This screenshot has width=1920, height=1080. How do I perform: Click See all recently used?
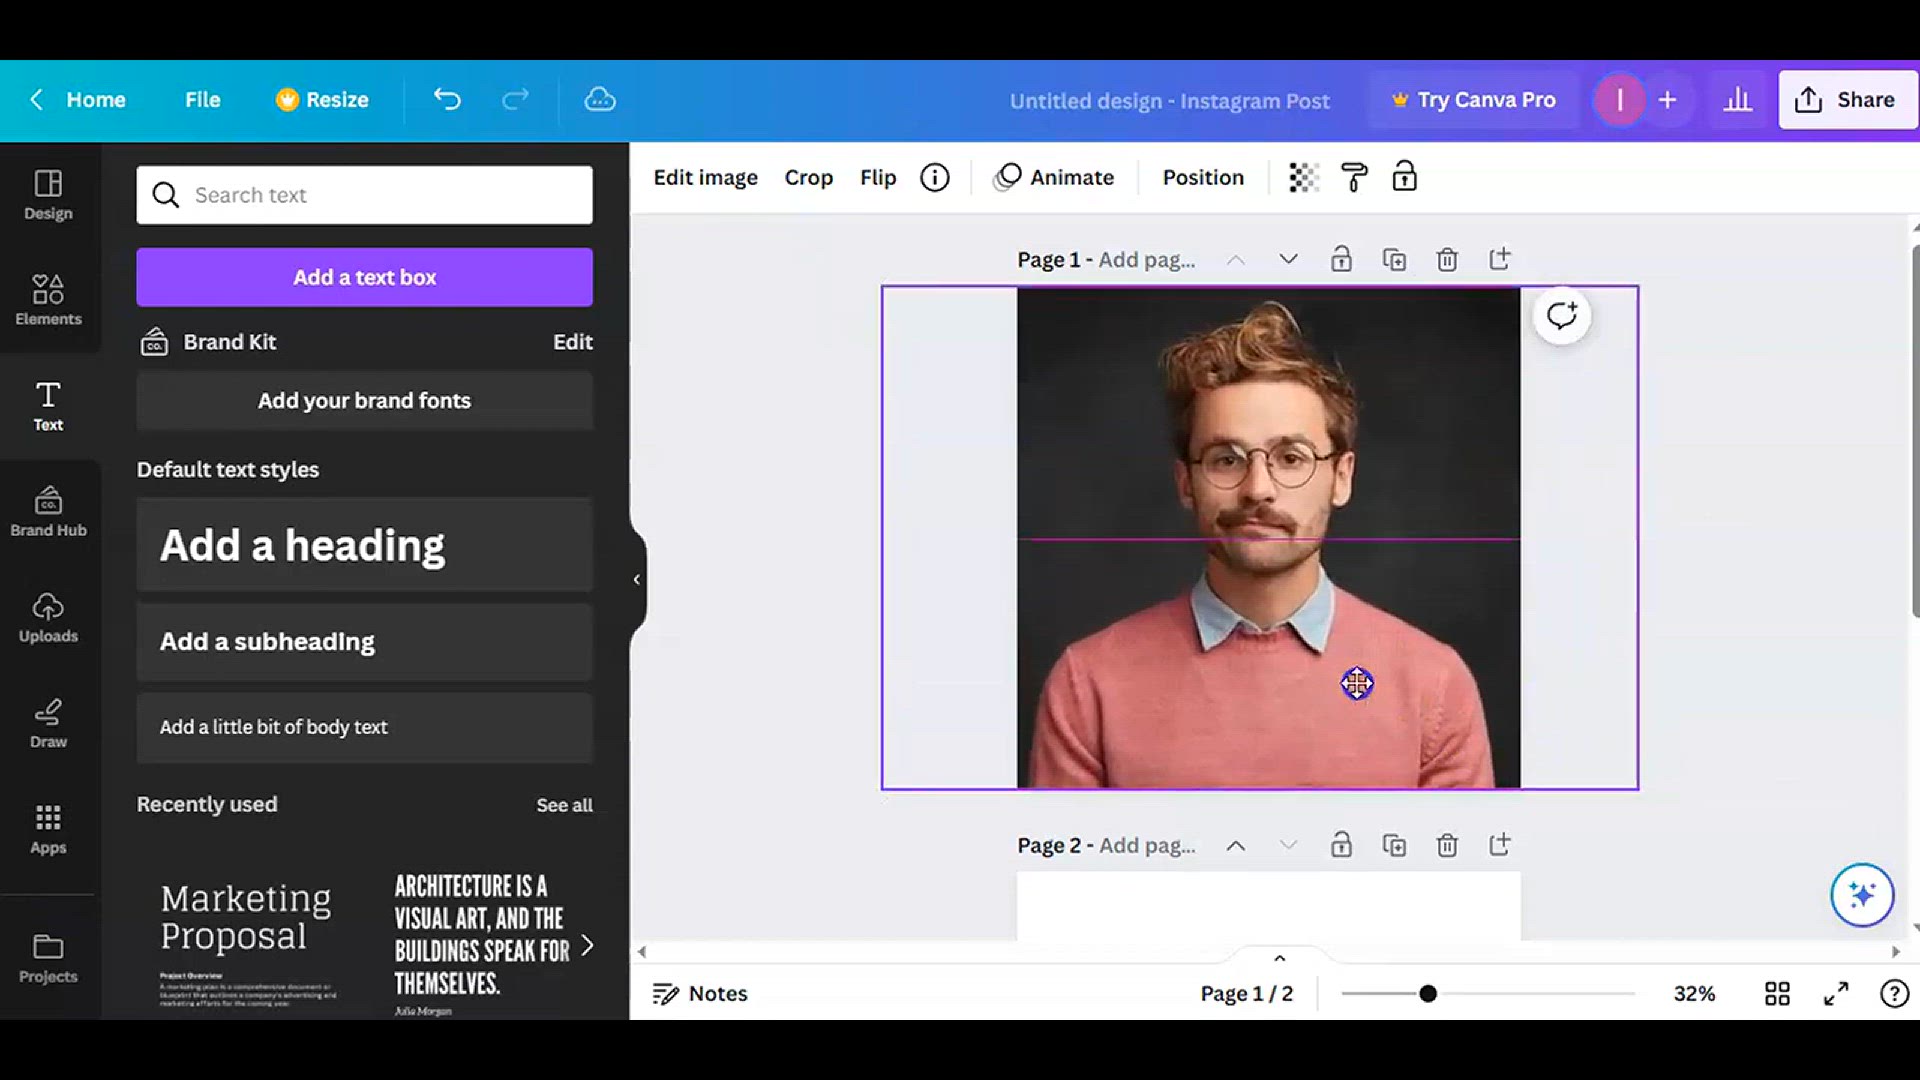[564, 805]
